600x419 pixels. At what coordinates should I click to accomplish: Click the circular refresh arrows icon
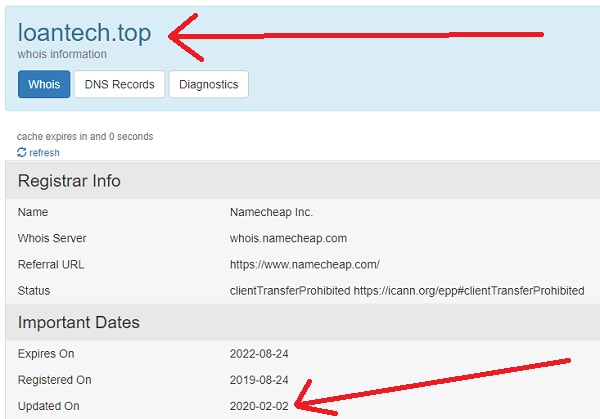pyautogui.click(x=22, y=152)
